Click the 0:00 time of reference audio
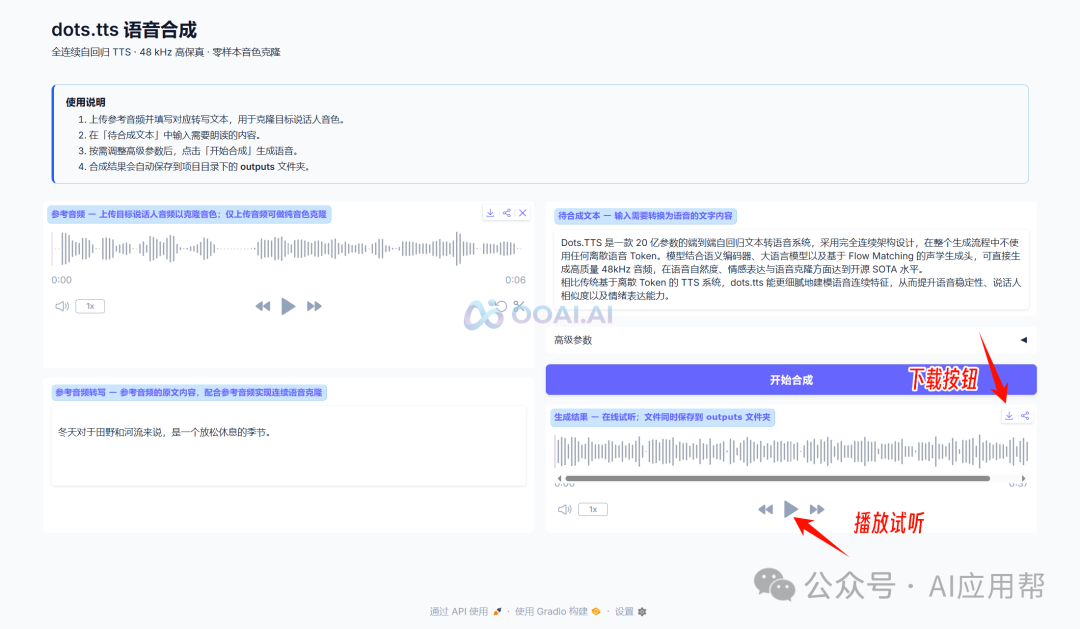This screenshot has height=629, width=1080. tap(61, 280)
